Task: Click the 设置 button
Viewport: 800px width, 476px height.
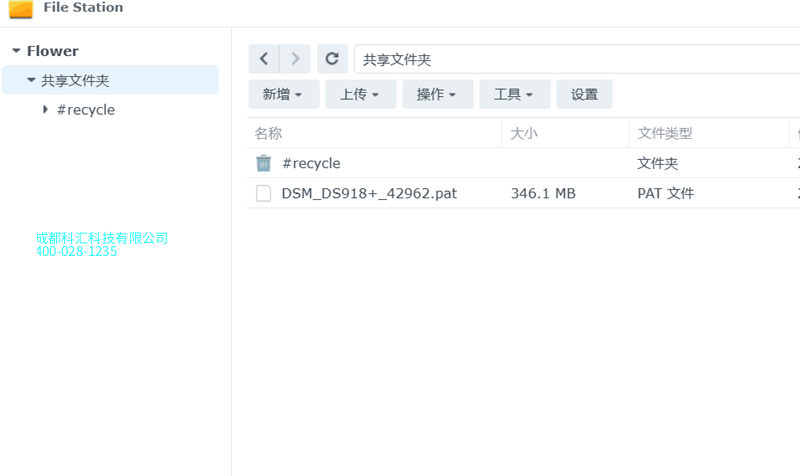Action: pyautogui.click(x=584, y=94)
